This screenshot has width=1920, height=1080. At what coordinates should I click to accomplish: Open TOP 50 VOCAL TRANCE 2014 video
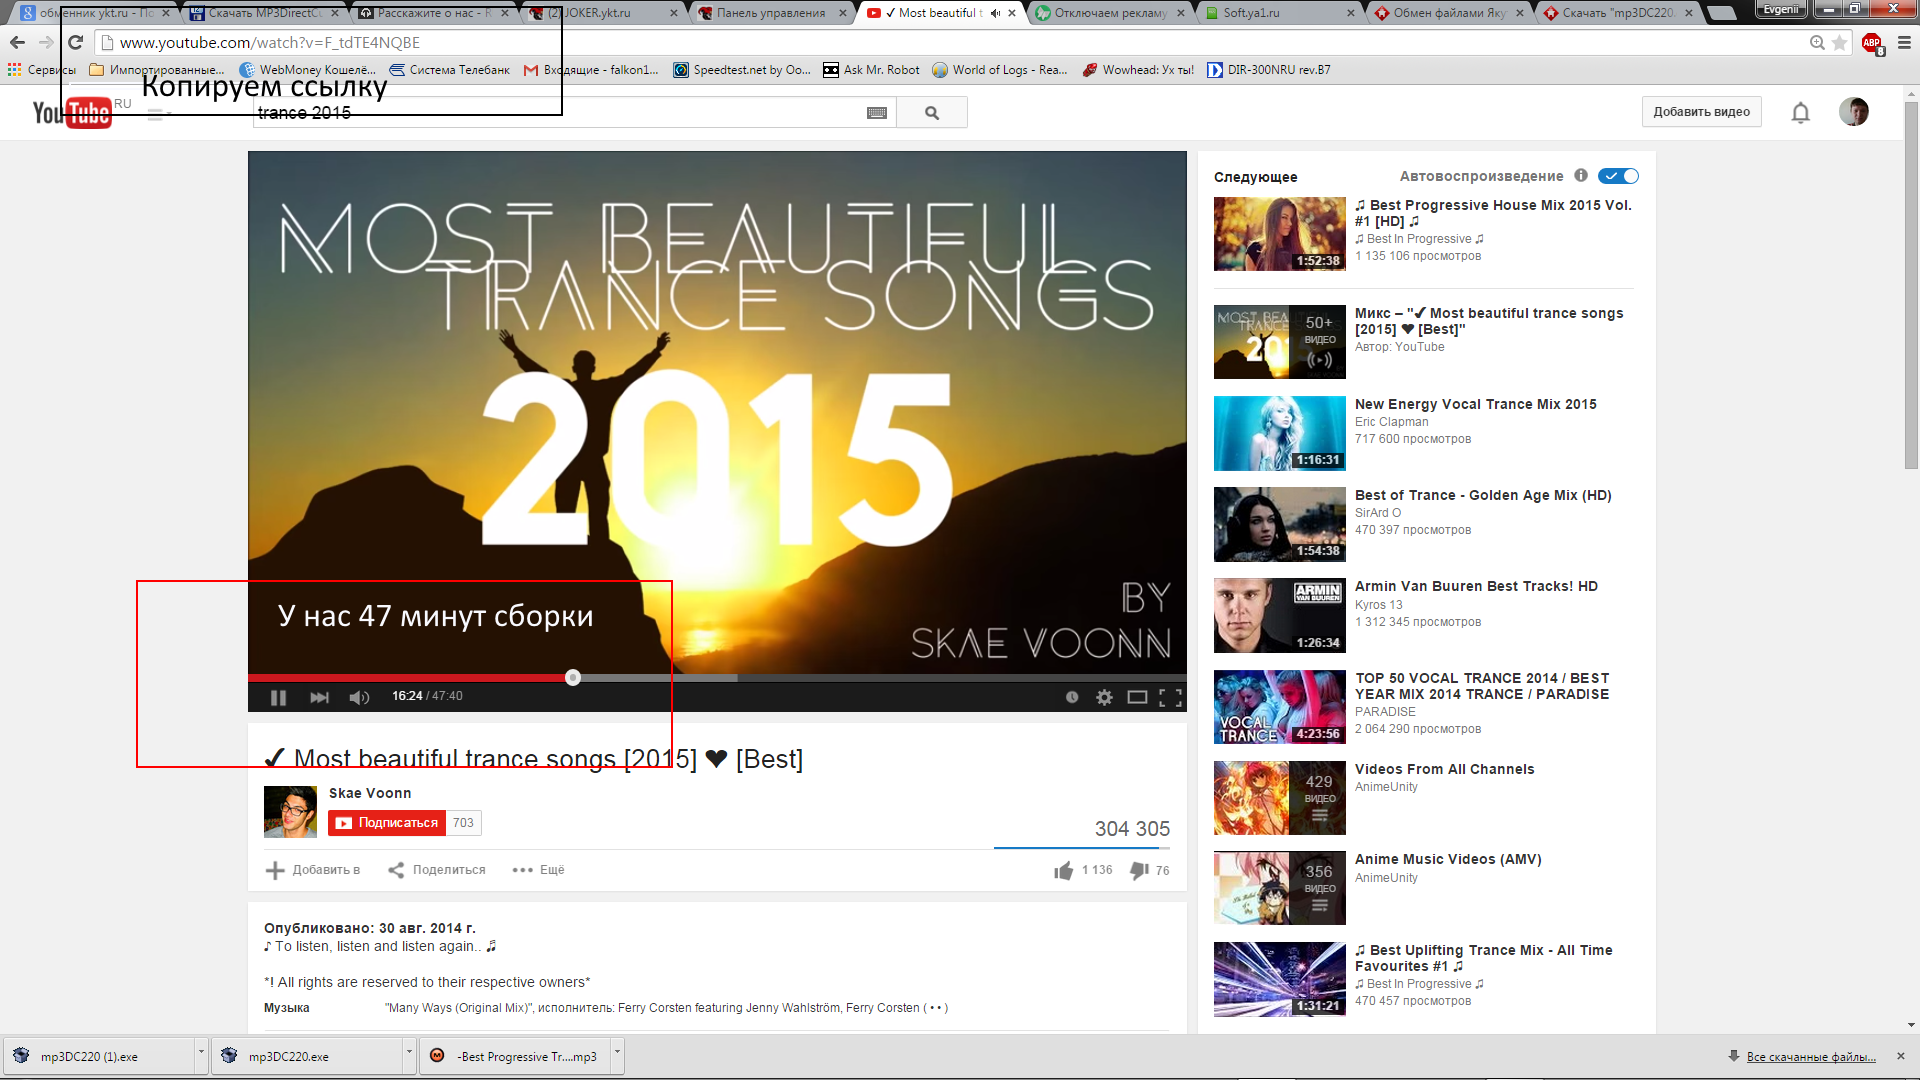(x=1481, y=686)
